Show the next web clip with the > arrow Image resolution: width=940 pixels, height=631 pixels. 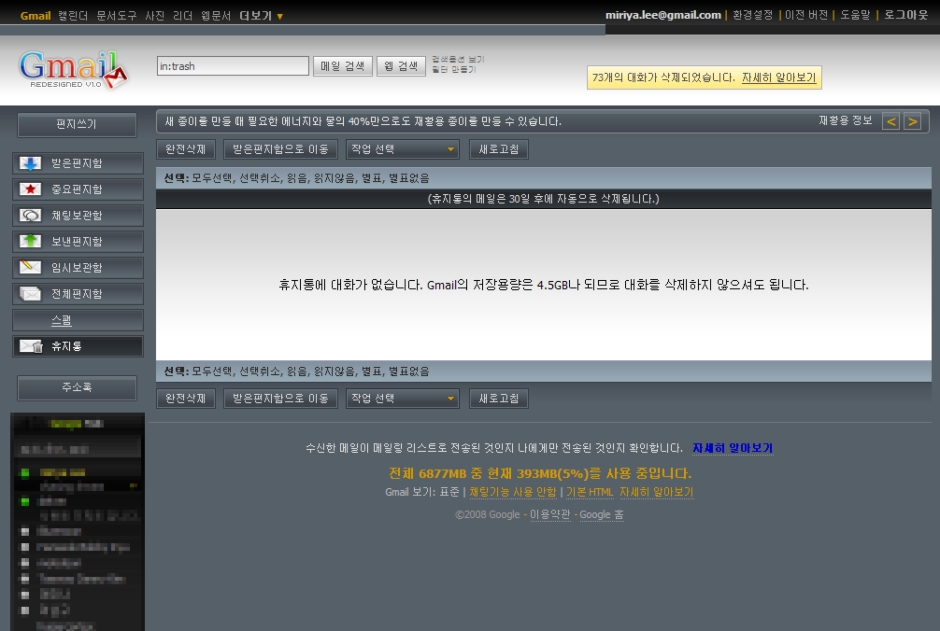(912, 122)
